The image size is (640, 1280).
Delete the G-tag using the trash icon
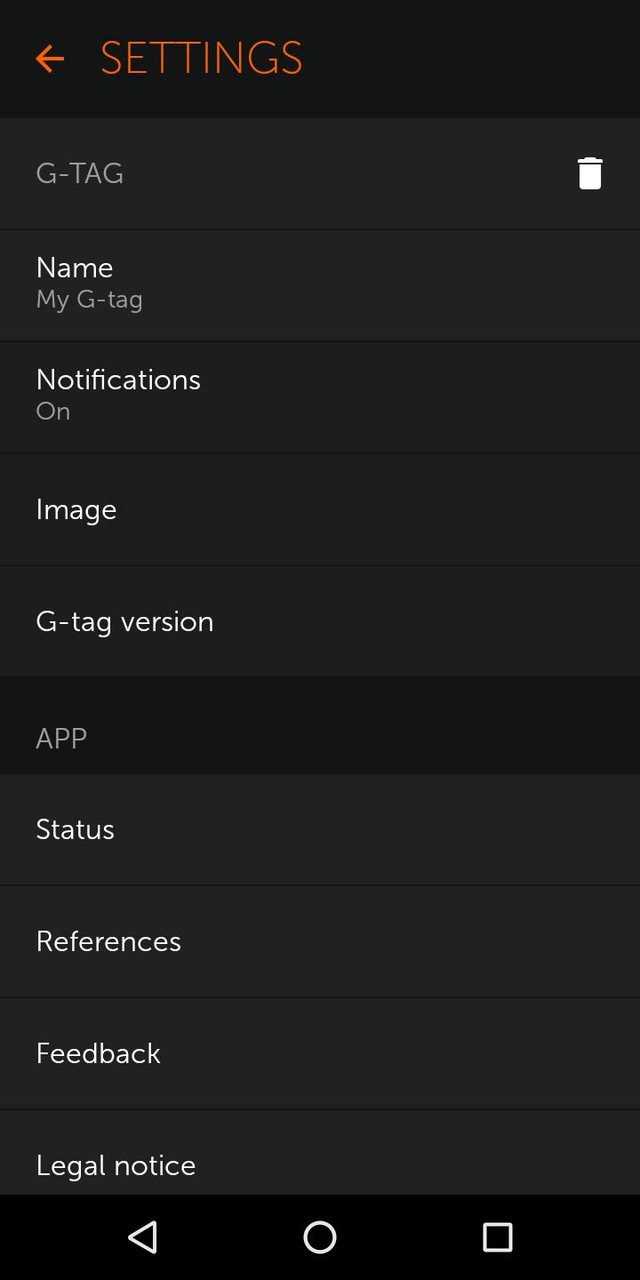tap(590, 172)
